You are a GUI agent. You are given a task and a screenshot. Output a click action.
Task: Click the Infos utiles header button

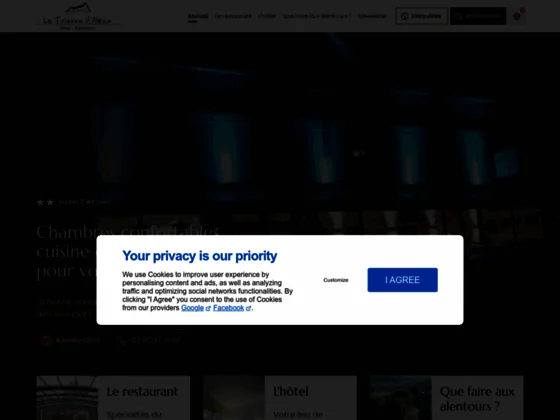(x=421, y=16)
